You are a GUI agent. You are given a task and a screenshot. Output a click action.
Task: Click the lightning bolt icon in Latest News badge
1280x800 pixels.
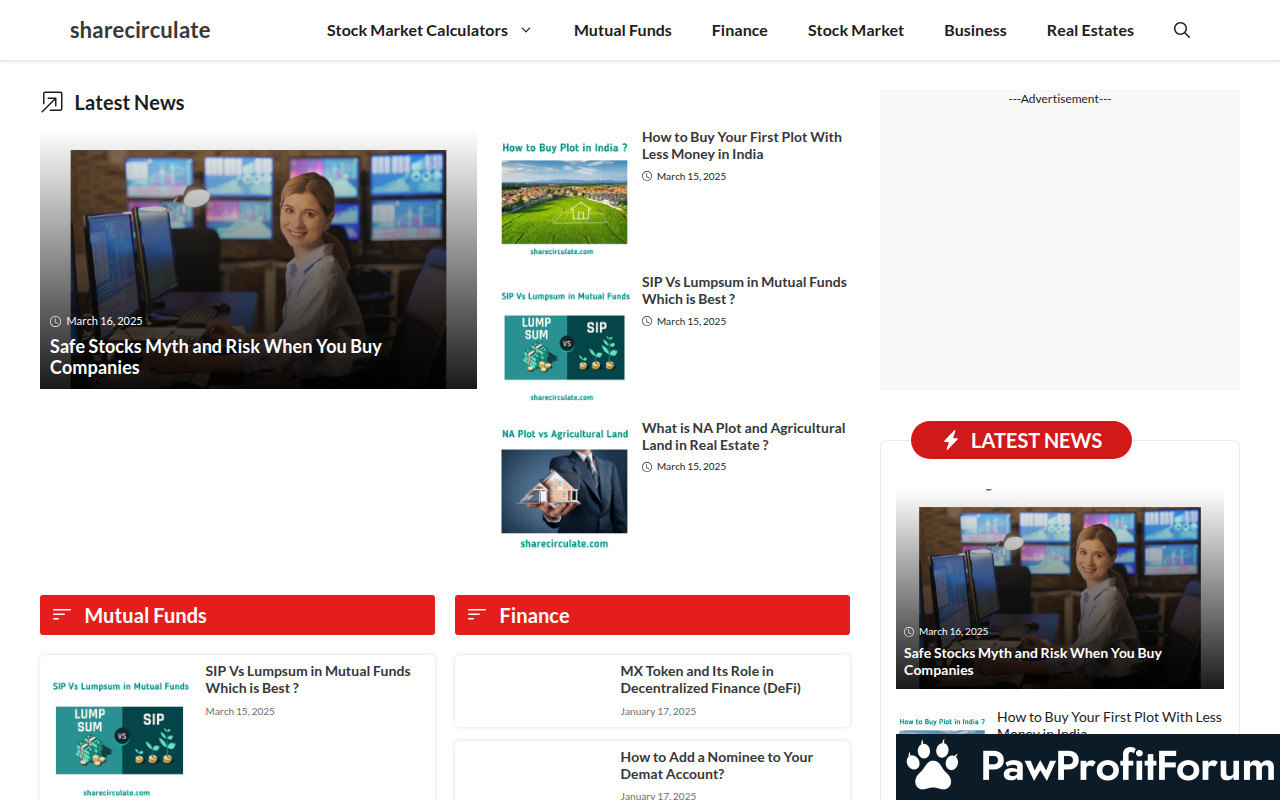tap(951, 441)
